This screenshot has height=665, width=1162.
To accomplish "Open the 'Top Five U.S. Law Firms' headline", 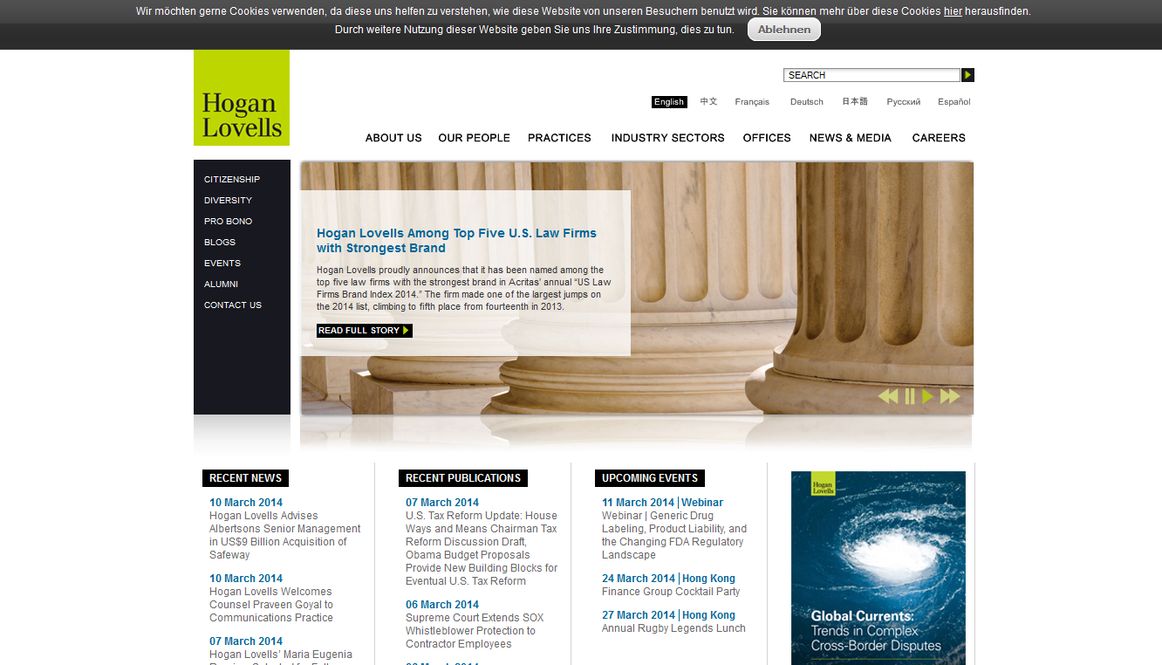I will click(456, 240).
